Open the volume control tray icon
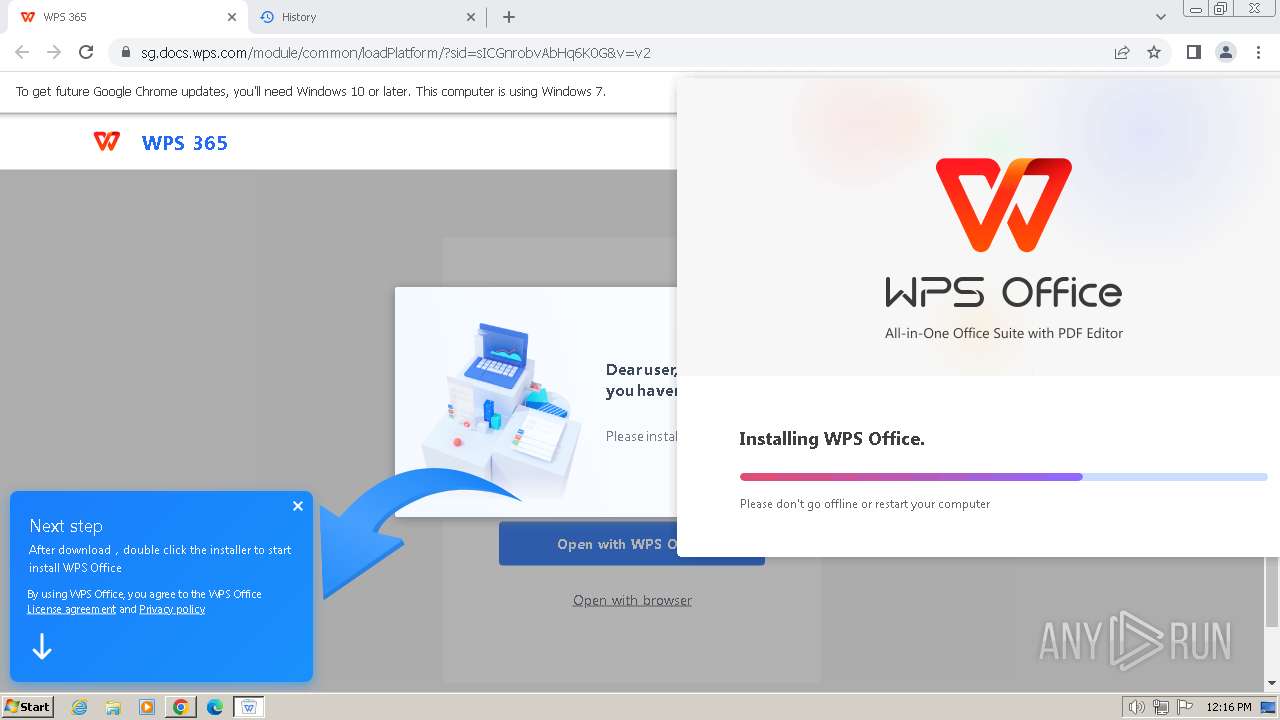 [x=1137, y=707]
